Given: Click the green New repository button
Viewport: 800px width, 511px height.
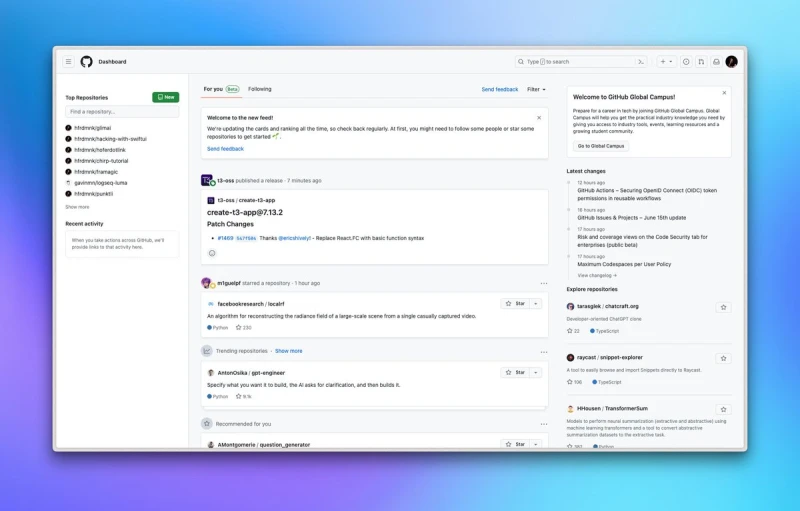Looking at the screenshot, I should [166, 97].
